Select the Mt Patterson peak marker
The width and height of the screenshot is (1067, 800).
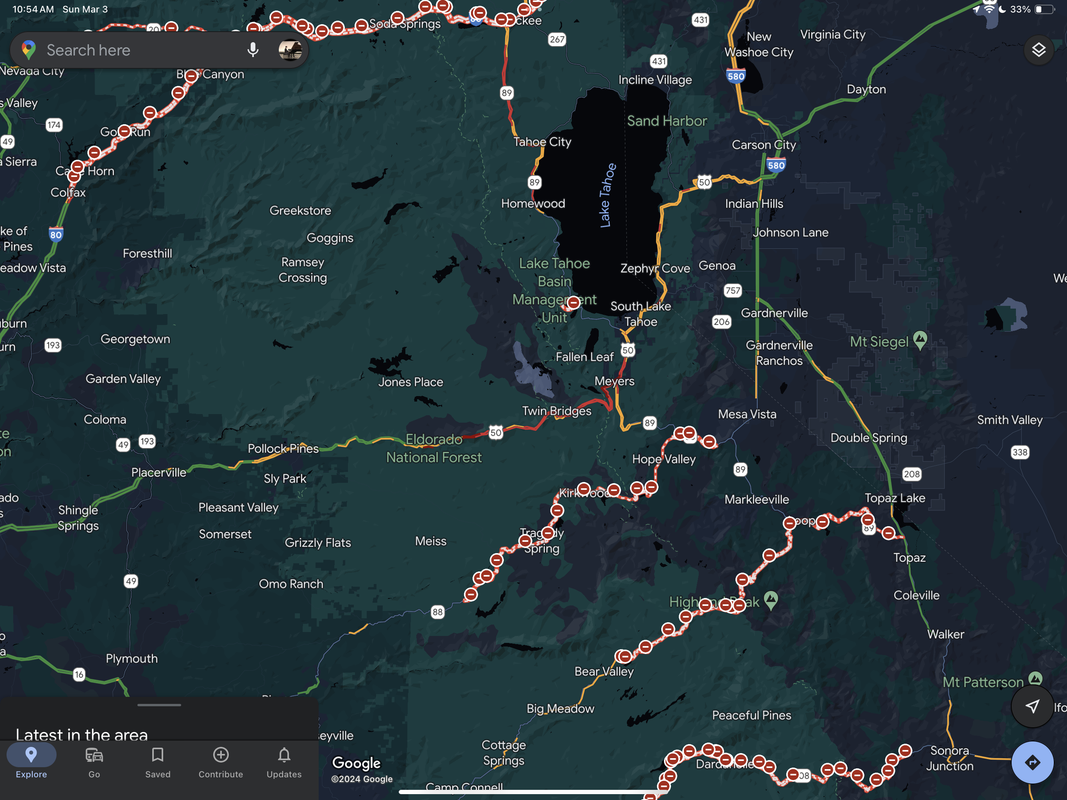click(1035, 678)
